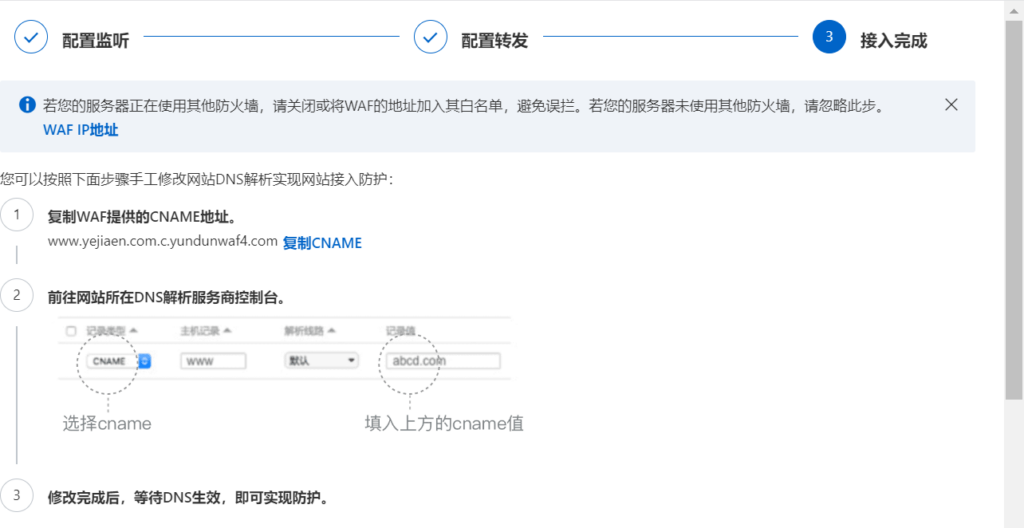
Task: Click the 配置监听 step checkmark icon
Action: coord(30,38)
